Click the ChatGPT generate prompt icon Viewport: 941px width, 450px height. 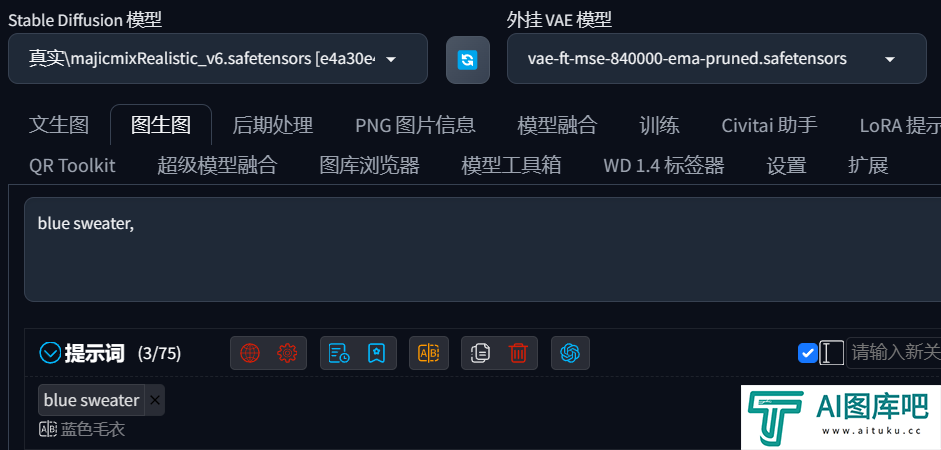tap(570, 353)
